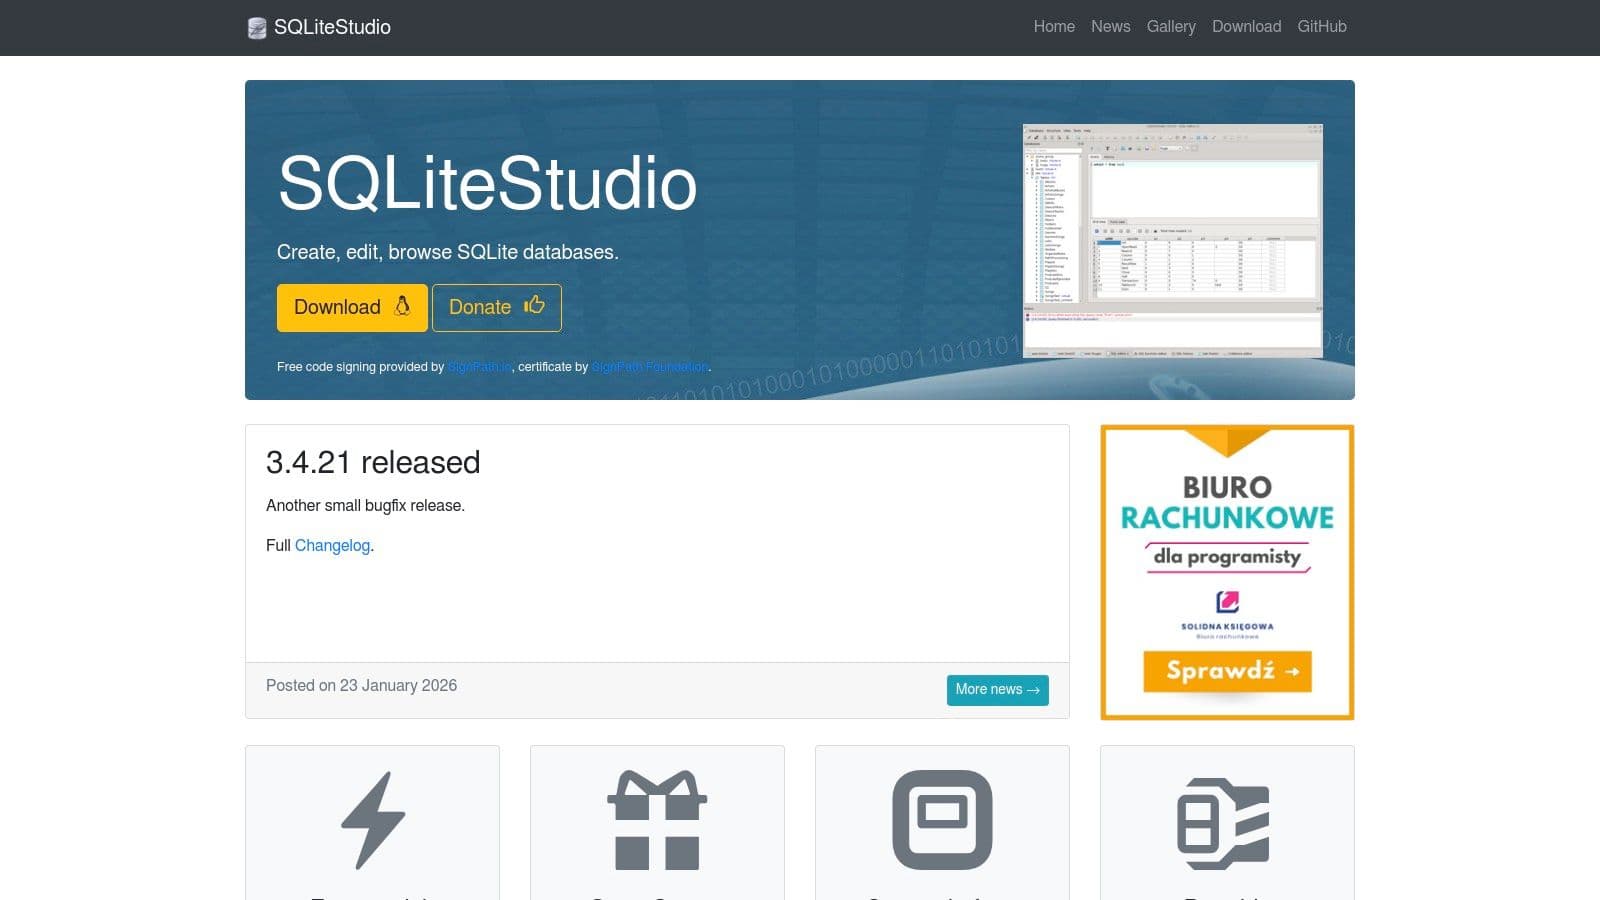Click the lightning bolt feature icon
The image size is (1600, 900).
(x=371, y=820)
